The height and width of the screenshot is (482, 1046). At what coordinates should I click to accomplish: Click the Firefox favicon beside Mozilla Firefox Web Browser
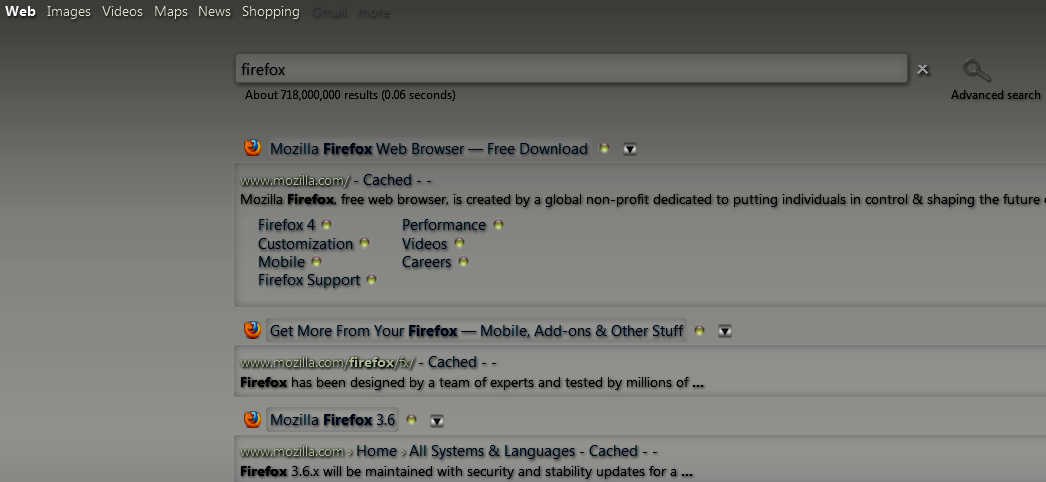pyautogui.click(x=252, y=147)
